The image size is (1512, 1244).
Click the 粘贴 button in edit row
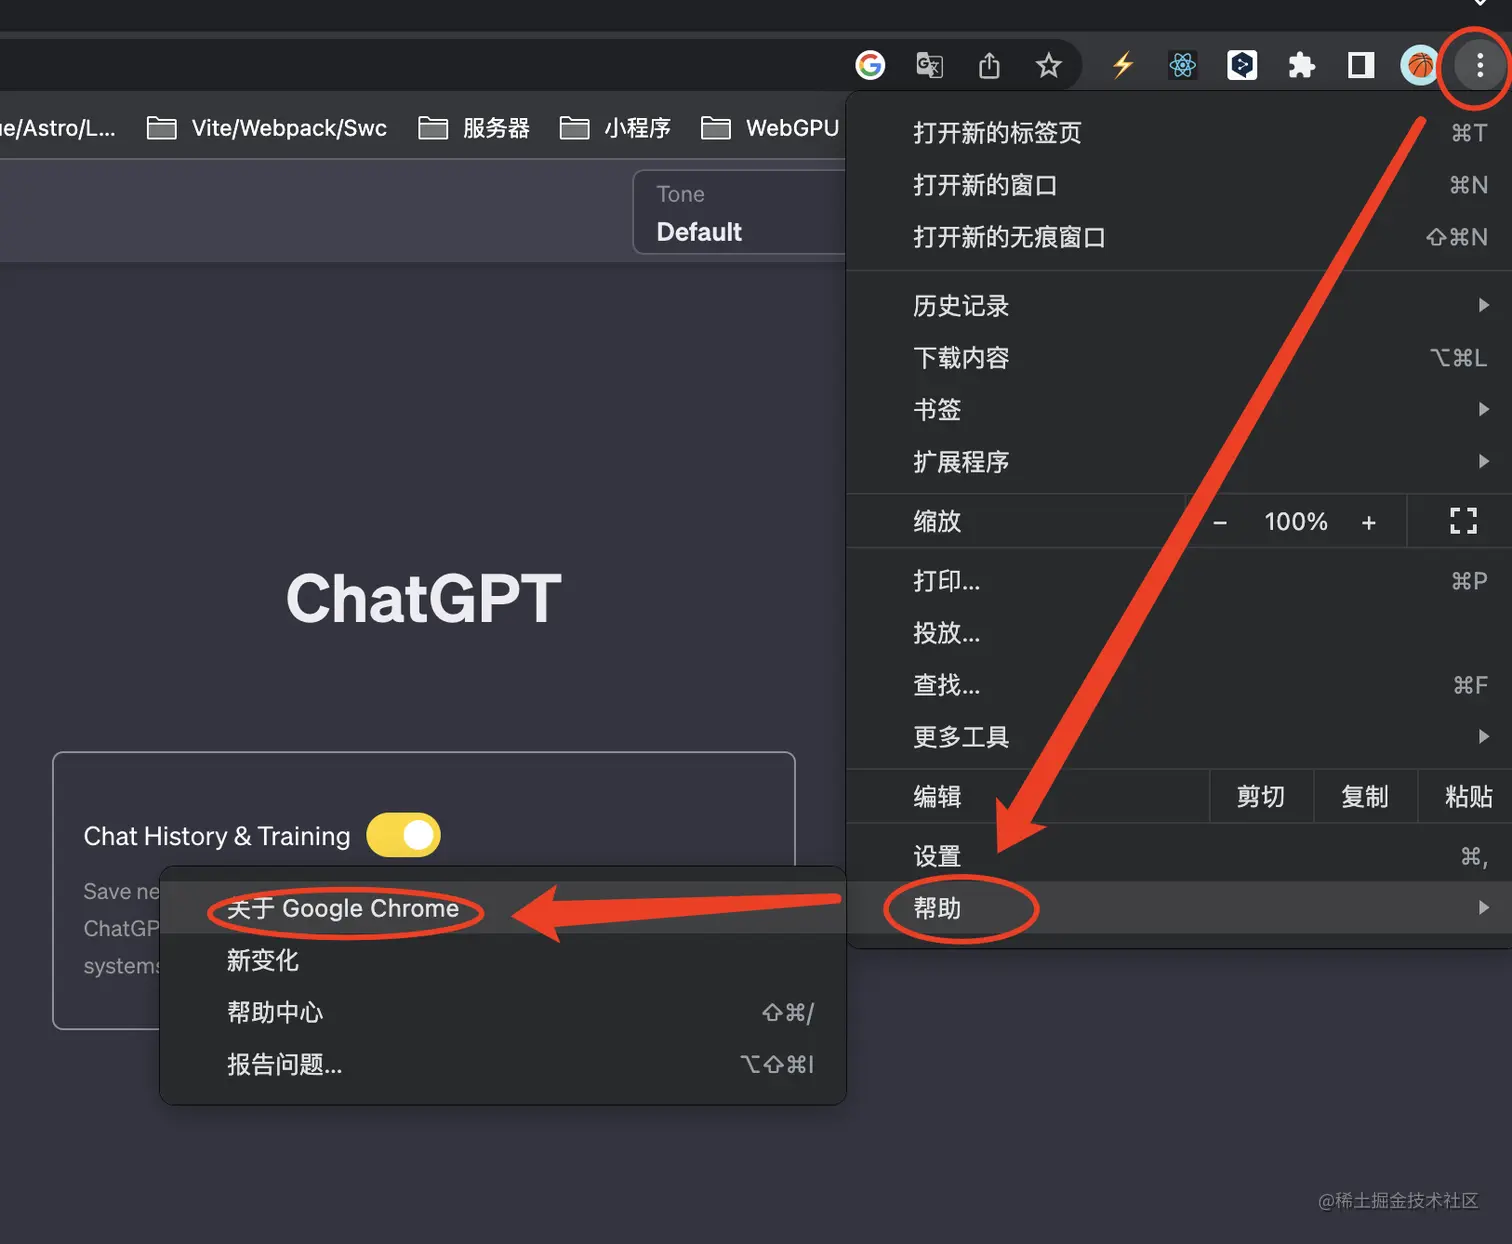(x=1468, y=796)
